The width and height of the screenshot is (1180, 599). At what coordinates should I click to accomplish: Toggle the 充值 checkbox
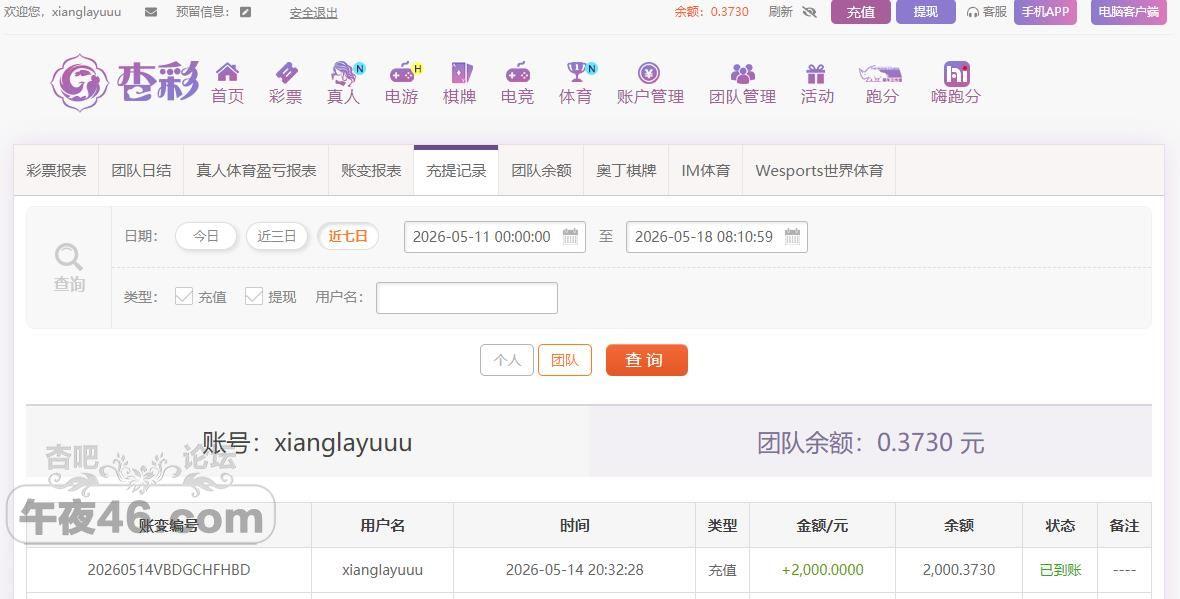[184, 296]
